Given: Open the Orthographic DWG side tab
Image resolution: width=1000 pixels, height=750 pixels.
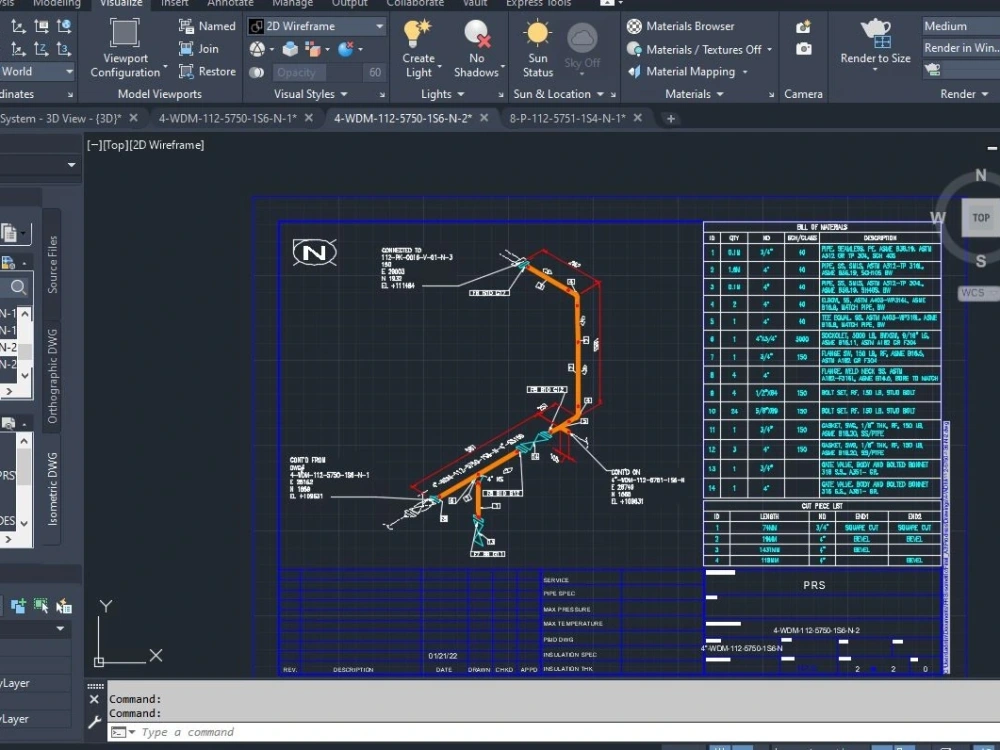Looking at the screenshot, I should pyautogui.click(x=52, y=376).
